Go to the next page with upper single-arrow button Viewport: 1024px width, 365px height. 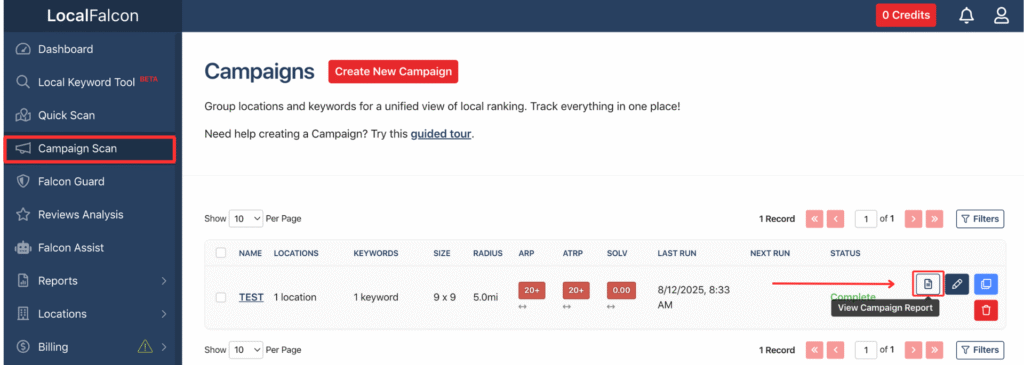914,219
